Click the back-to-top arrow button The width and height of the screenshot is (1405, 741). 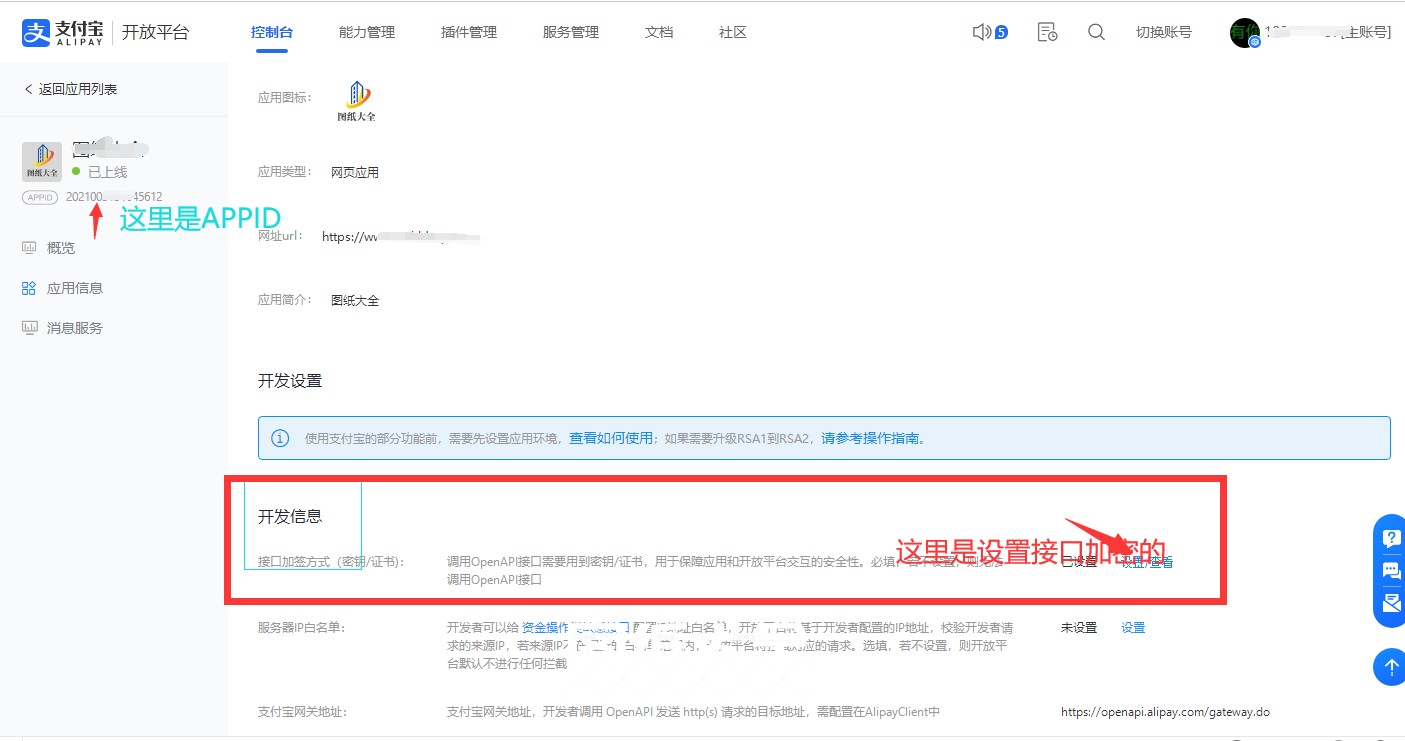(x=1391, y=666)
